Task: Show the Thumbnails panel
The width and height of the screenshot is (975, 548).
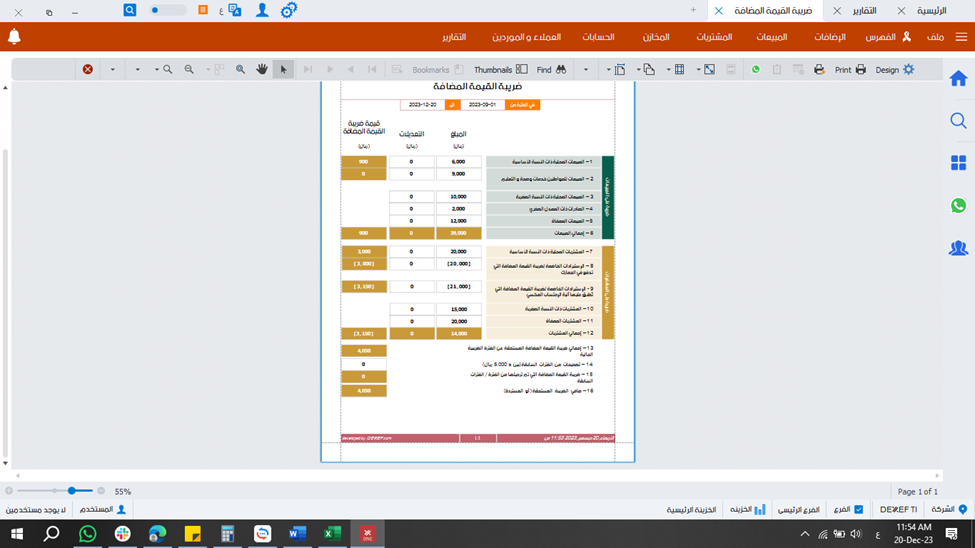Action: (501, 70)
